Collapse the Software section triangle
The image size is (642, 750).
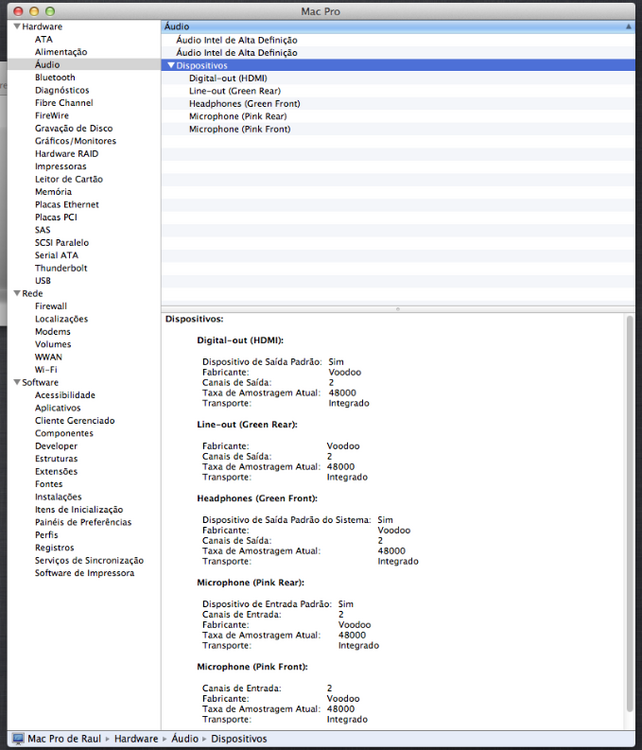tap(17, 382)
